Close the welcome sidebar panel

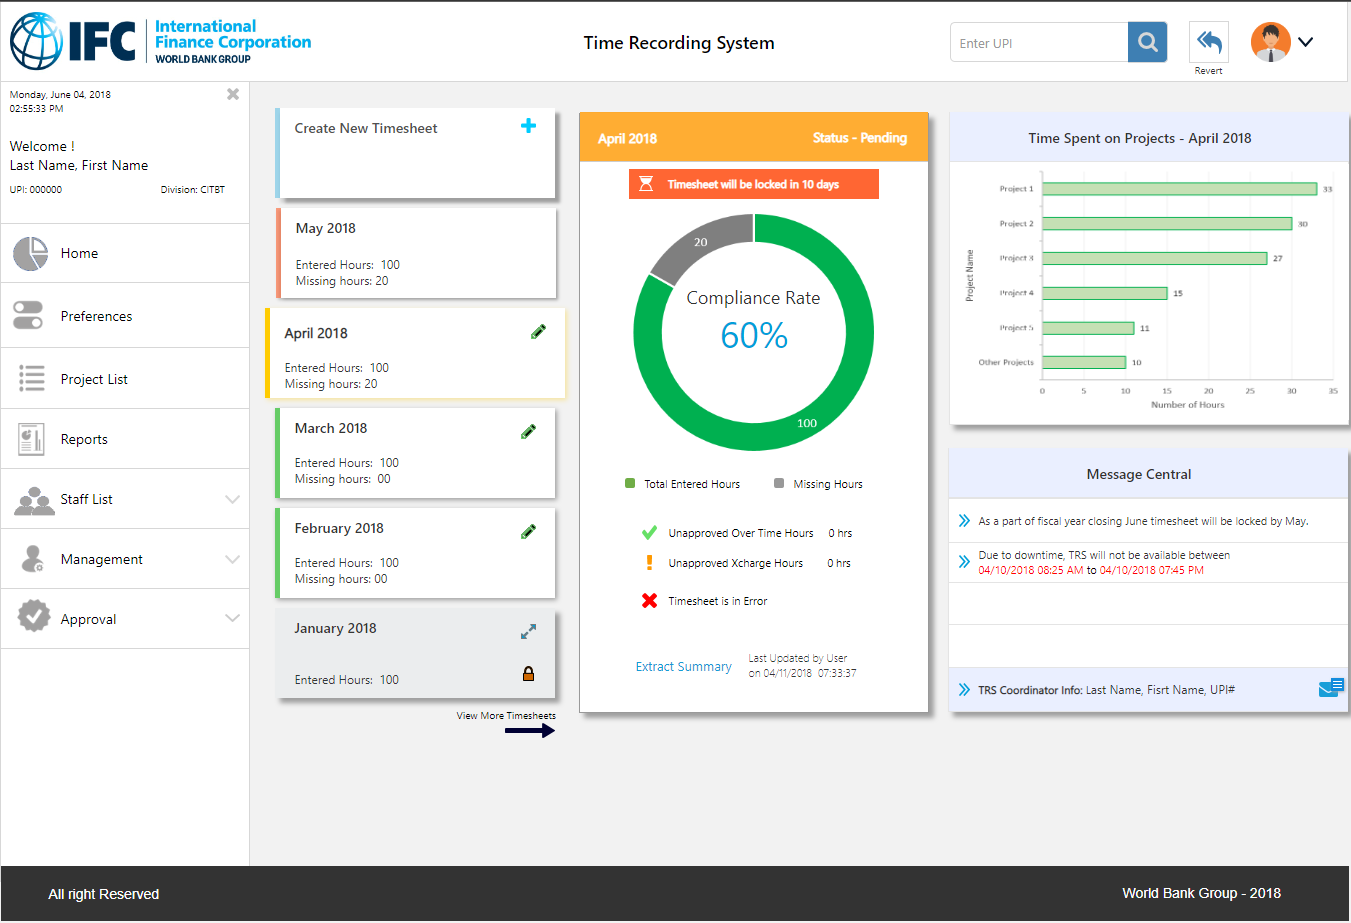(x=233, y=94)
